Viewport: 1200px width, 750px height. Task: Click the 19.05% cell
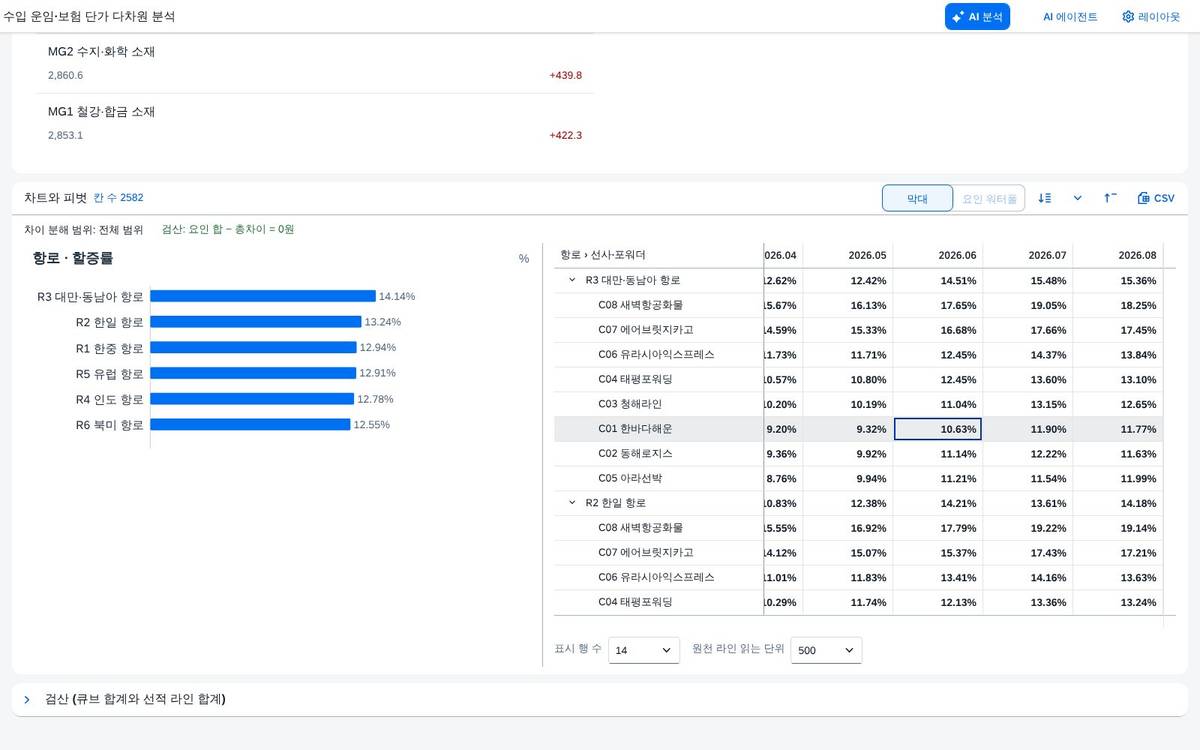click(1027, 305)
